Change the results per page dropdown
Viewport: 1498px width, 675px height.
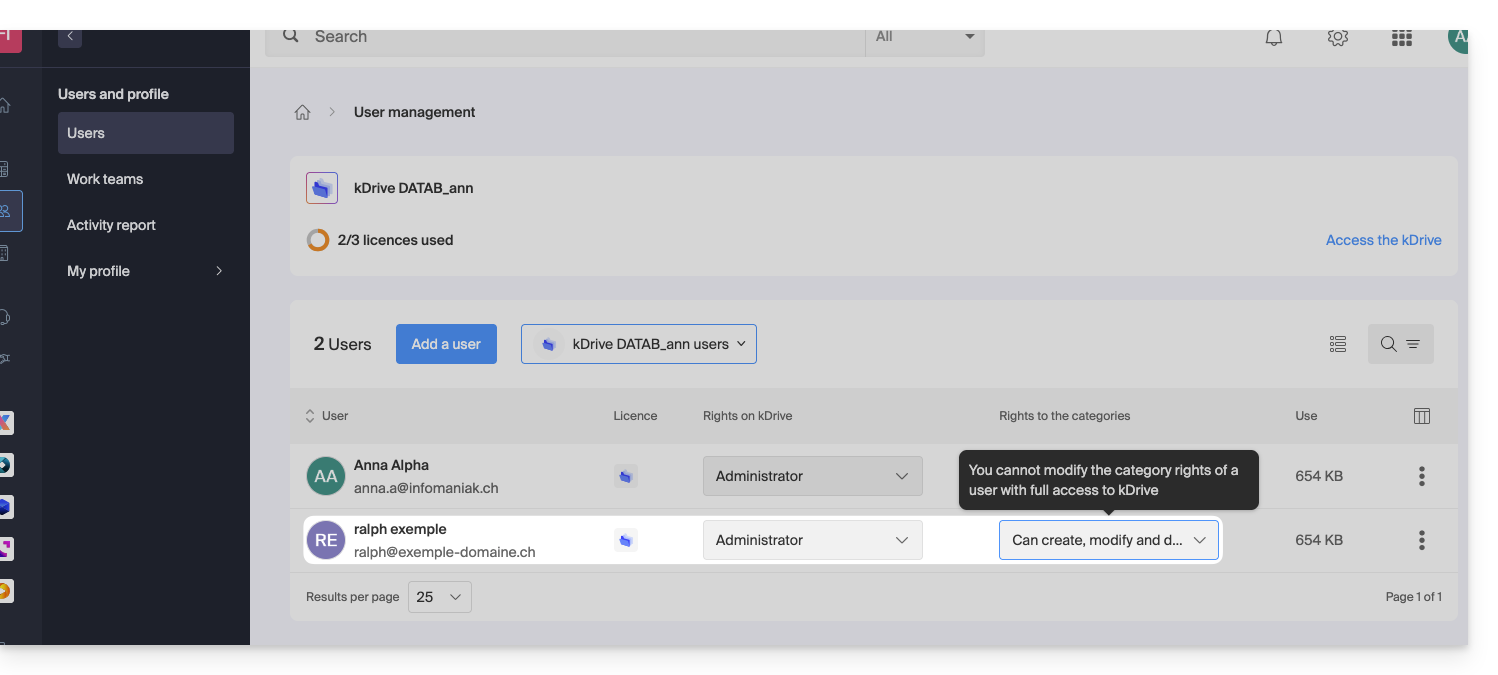[439, 597]
